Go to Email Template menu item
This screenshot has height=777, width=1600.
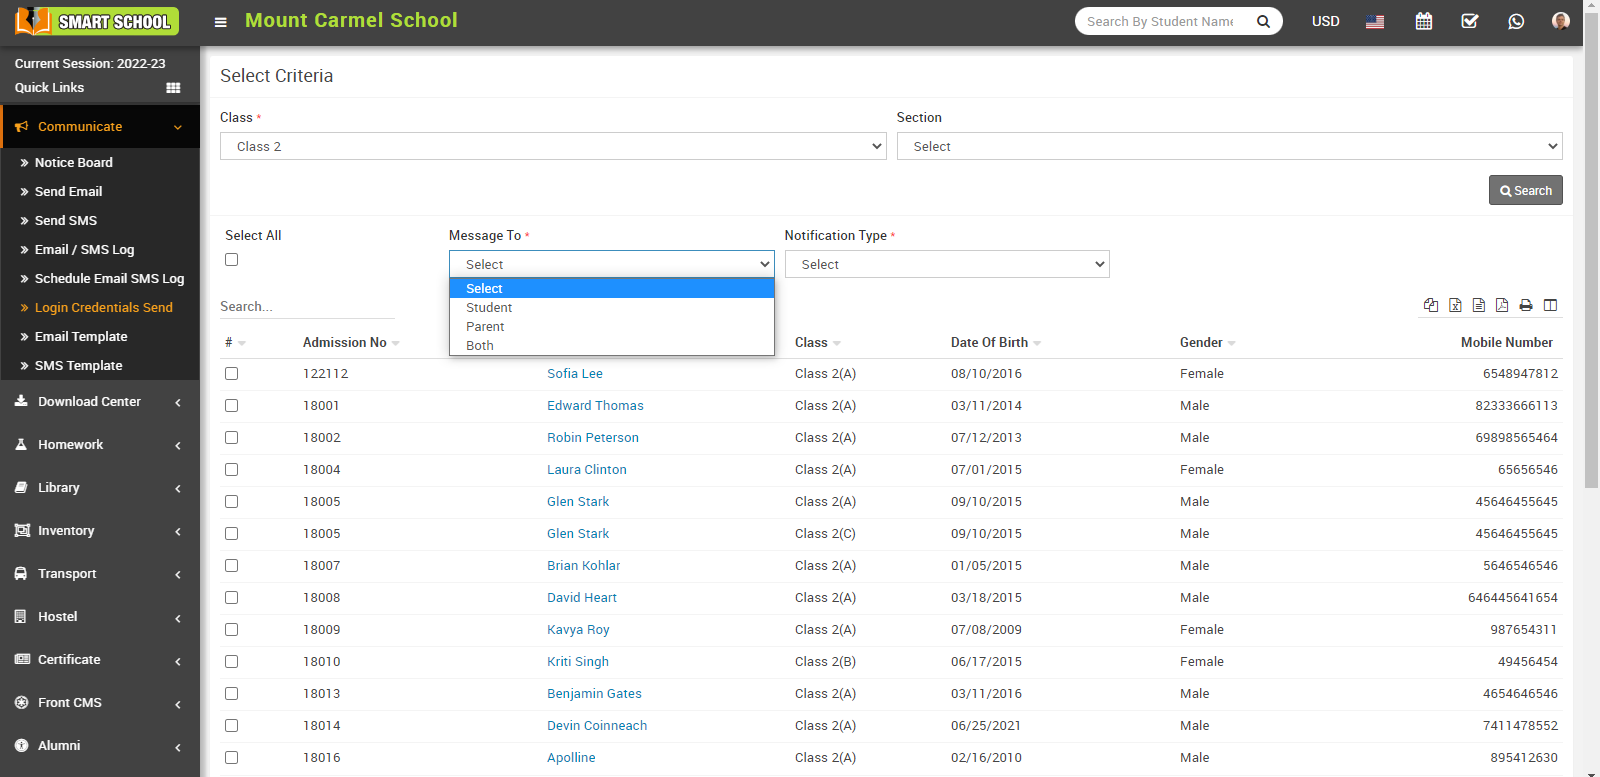[81, 337]
